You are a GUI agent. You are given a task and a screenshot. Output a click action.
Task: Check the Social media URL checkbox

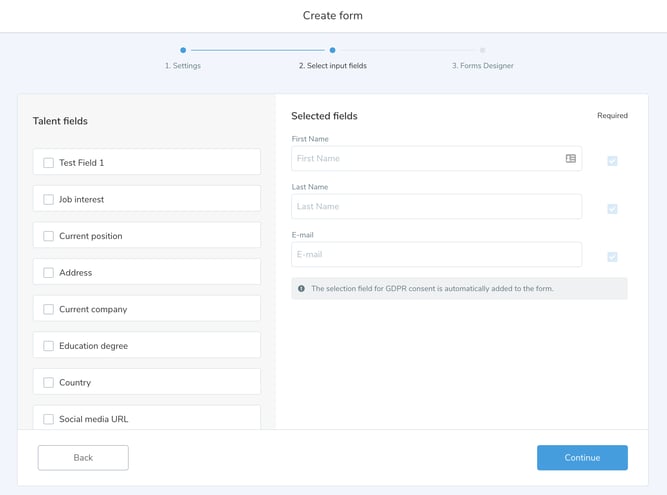coord(48,419)
